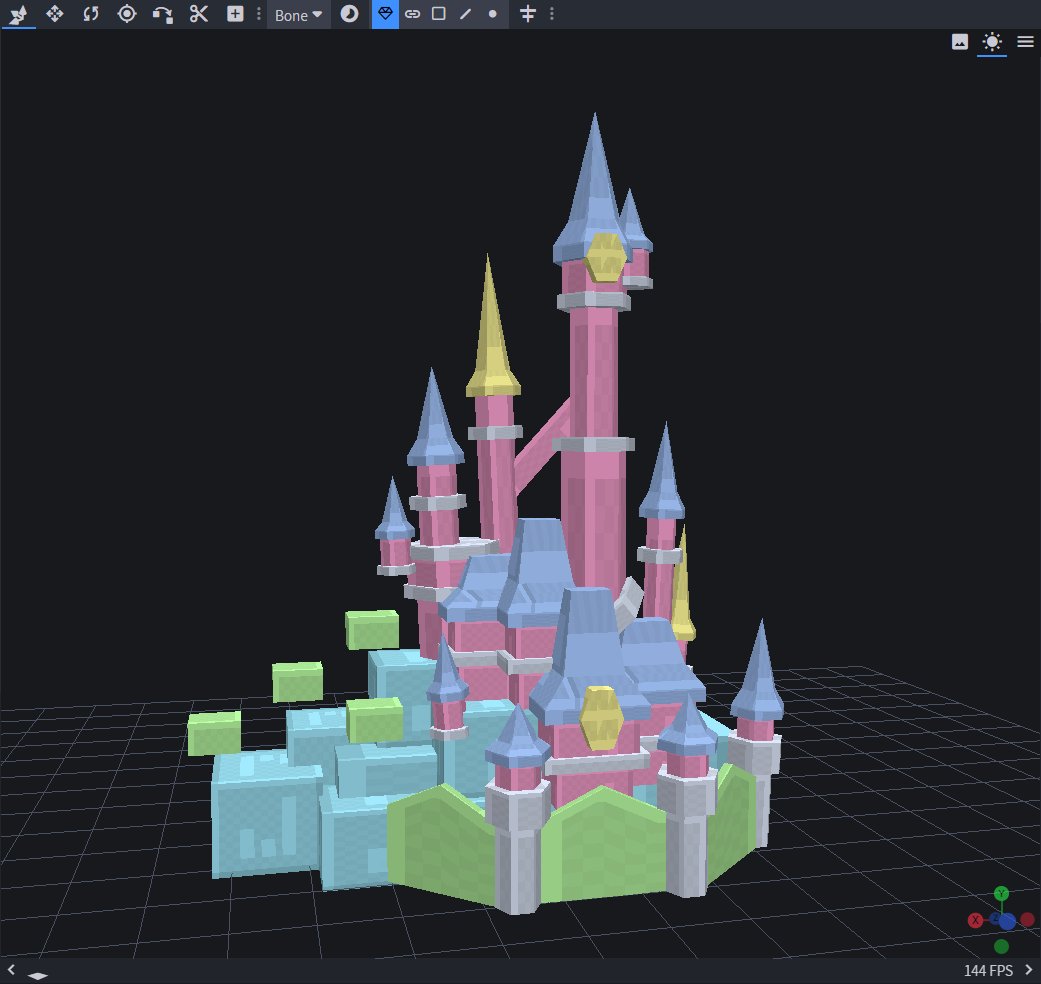1041x984 pixels.
Task: Select the Pivot tool
Action: [x=127, y=14]
